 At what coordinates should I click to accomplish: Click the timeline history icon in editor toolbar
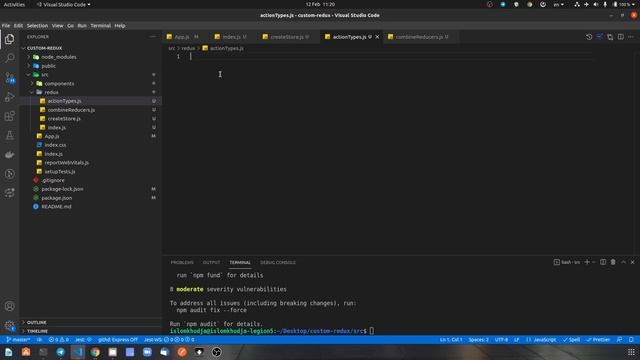(589, 37)
